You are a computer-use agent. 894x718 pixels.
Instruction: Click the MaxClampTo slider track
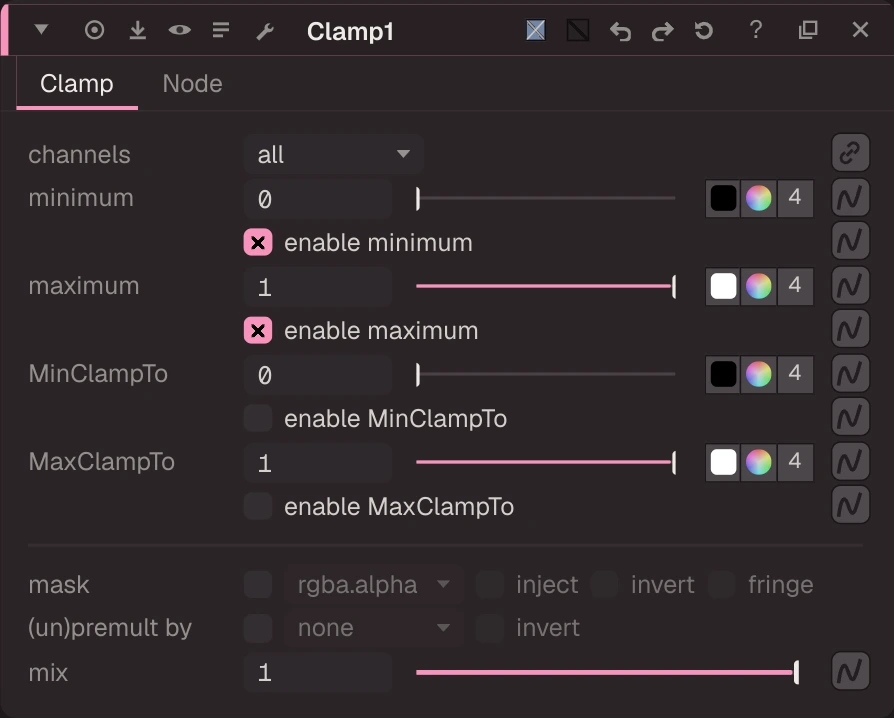click(546, 461)
